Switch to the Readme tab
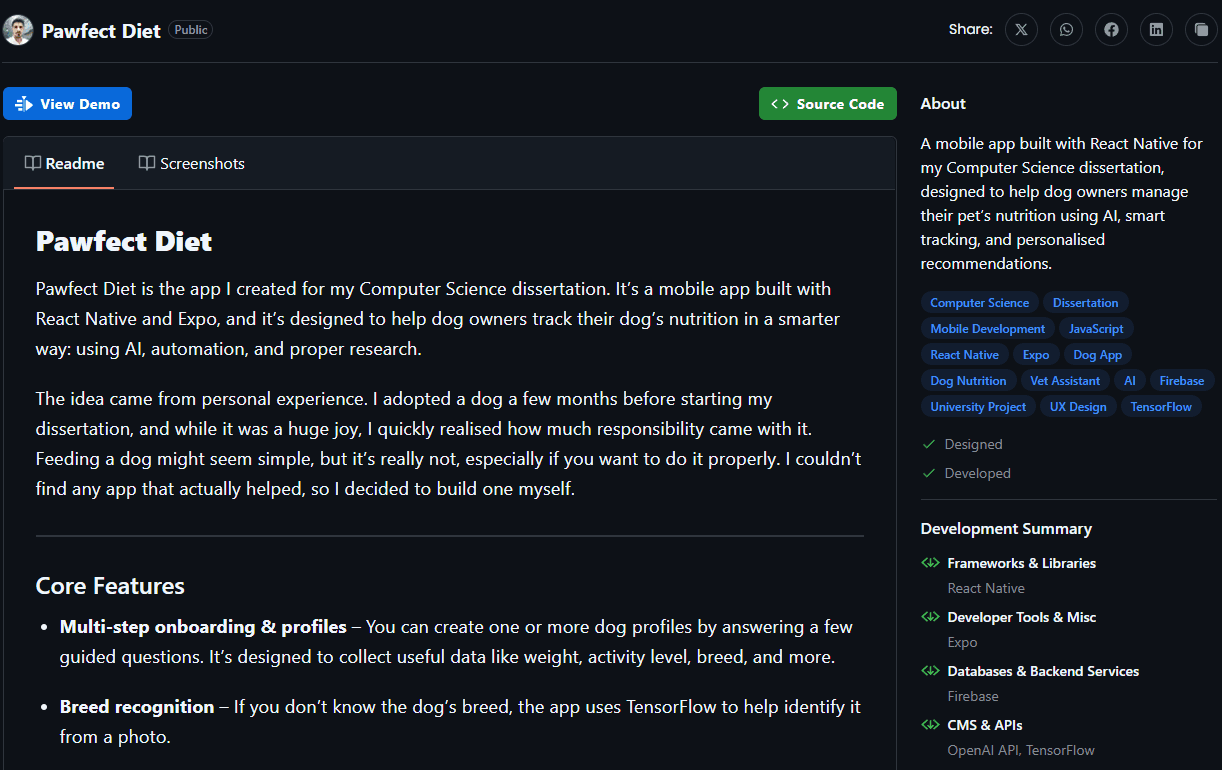 (65, 163)
